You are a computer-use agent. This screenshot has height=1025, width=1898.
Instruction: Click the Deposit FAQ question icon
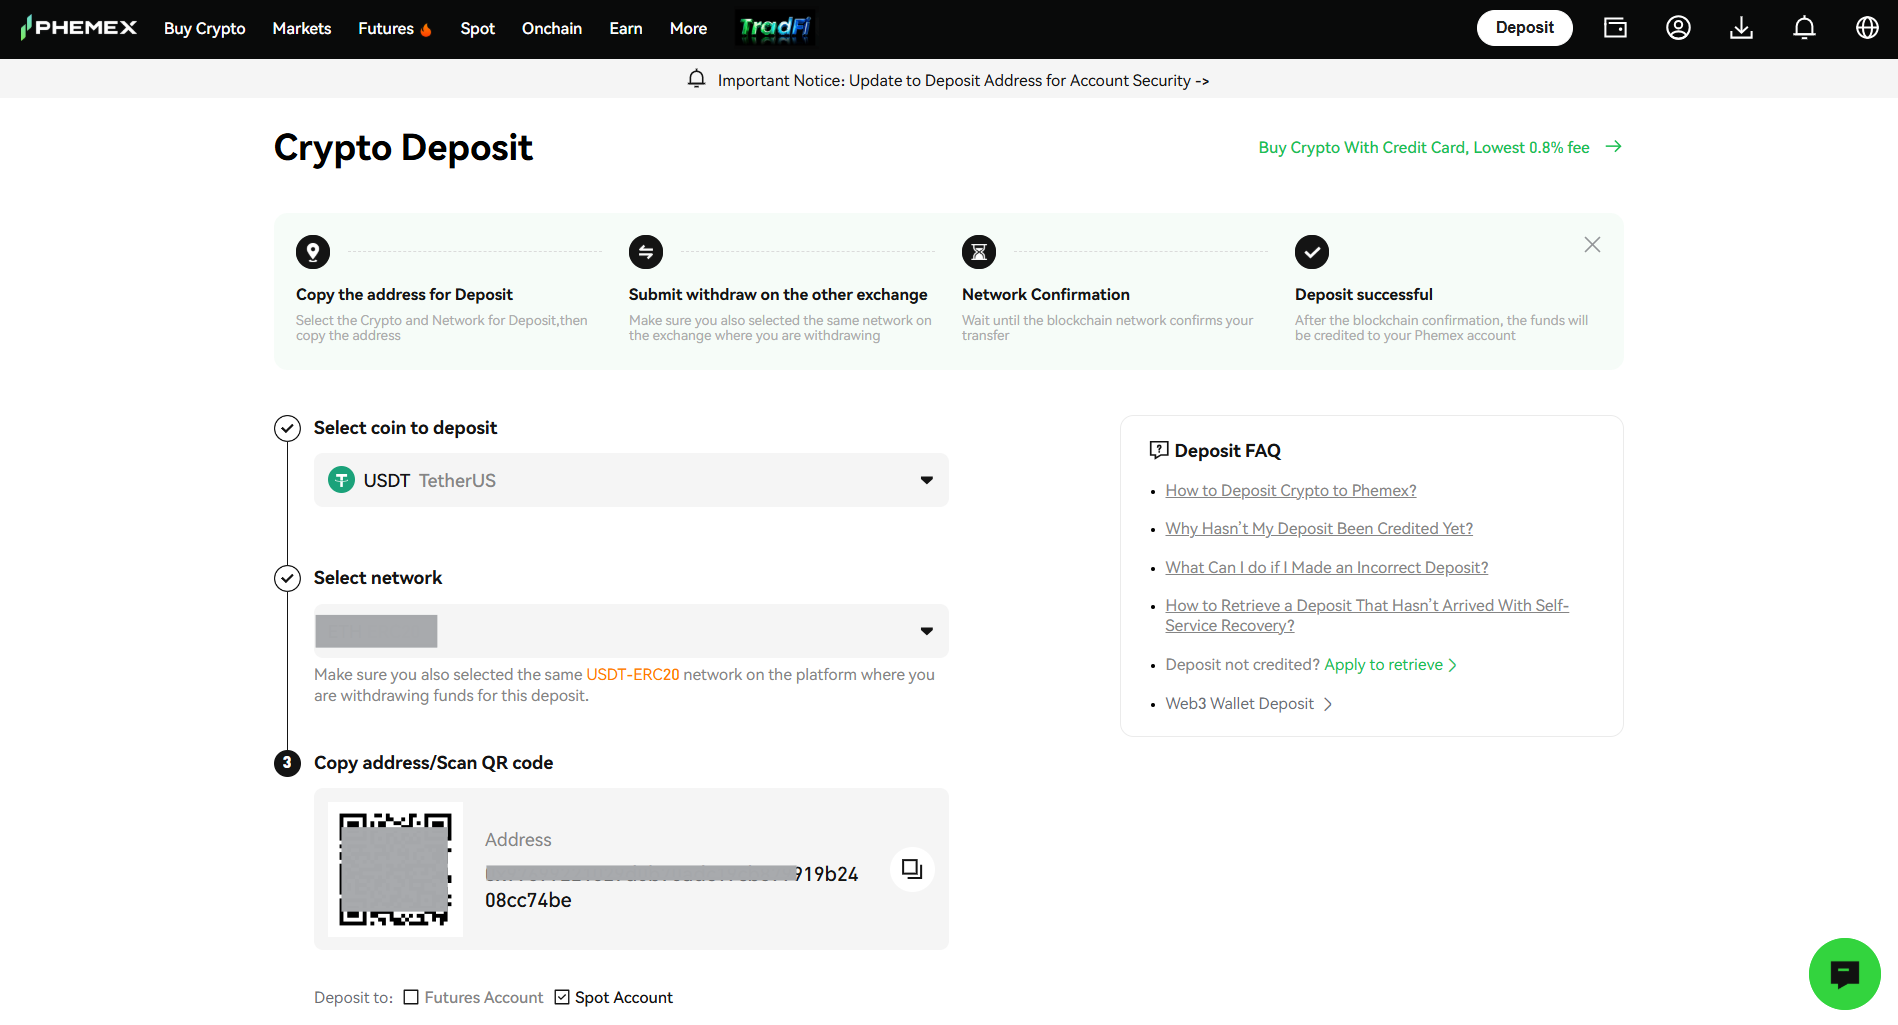point(1159,450)
